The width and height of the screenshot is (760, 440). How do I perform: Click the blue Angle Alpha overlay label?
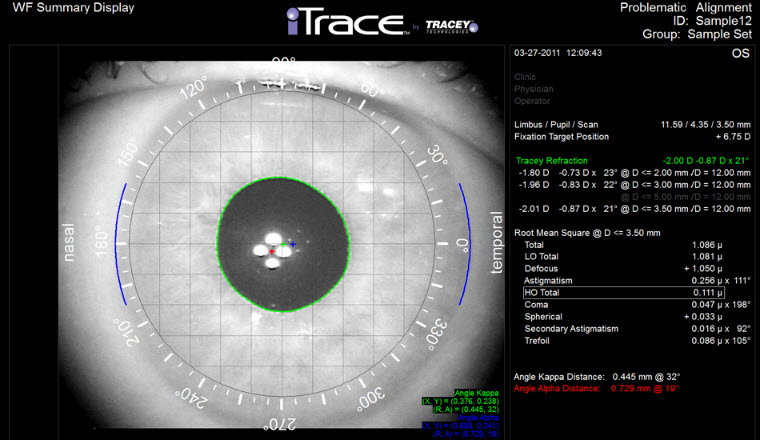click(x=478, y=417)
